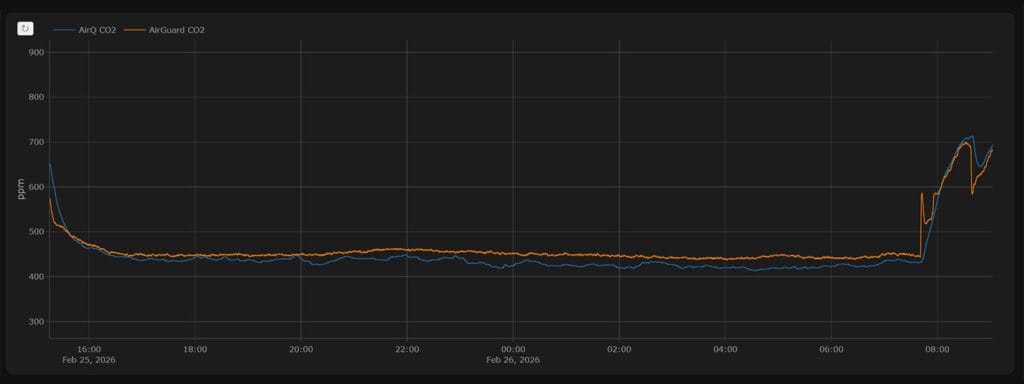Toggle the AirGuard CO2 legend series
This screenshot has width=1024, height=384.
point(165,29)
